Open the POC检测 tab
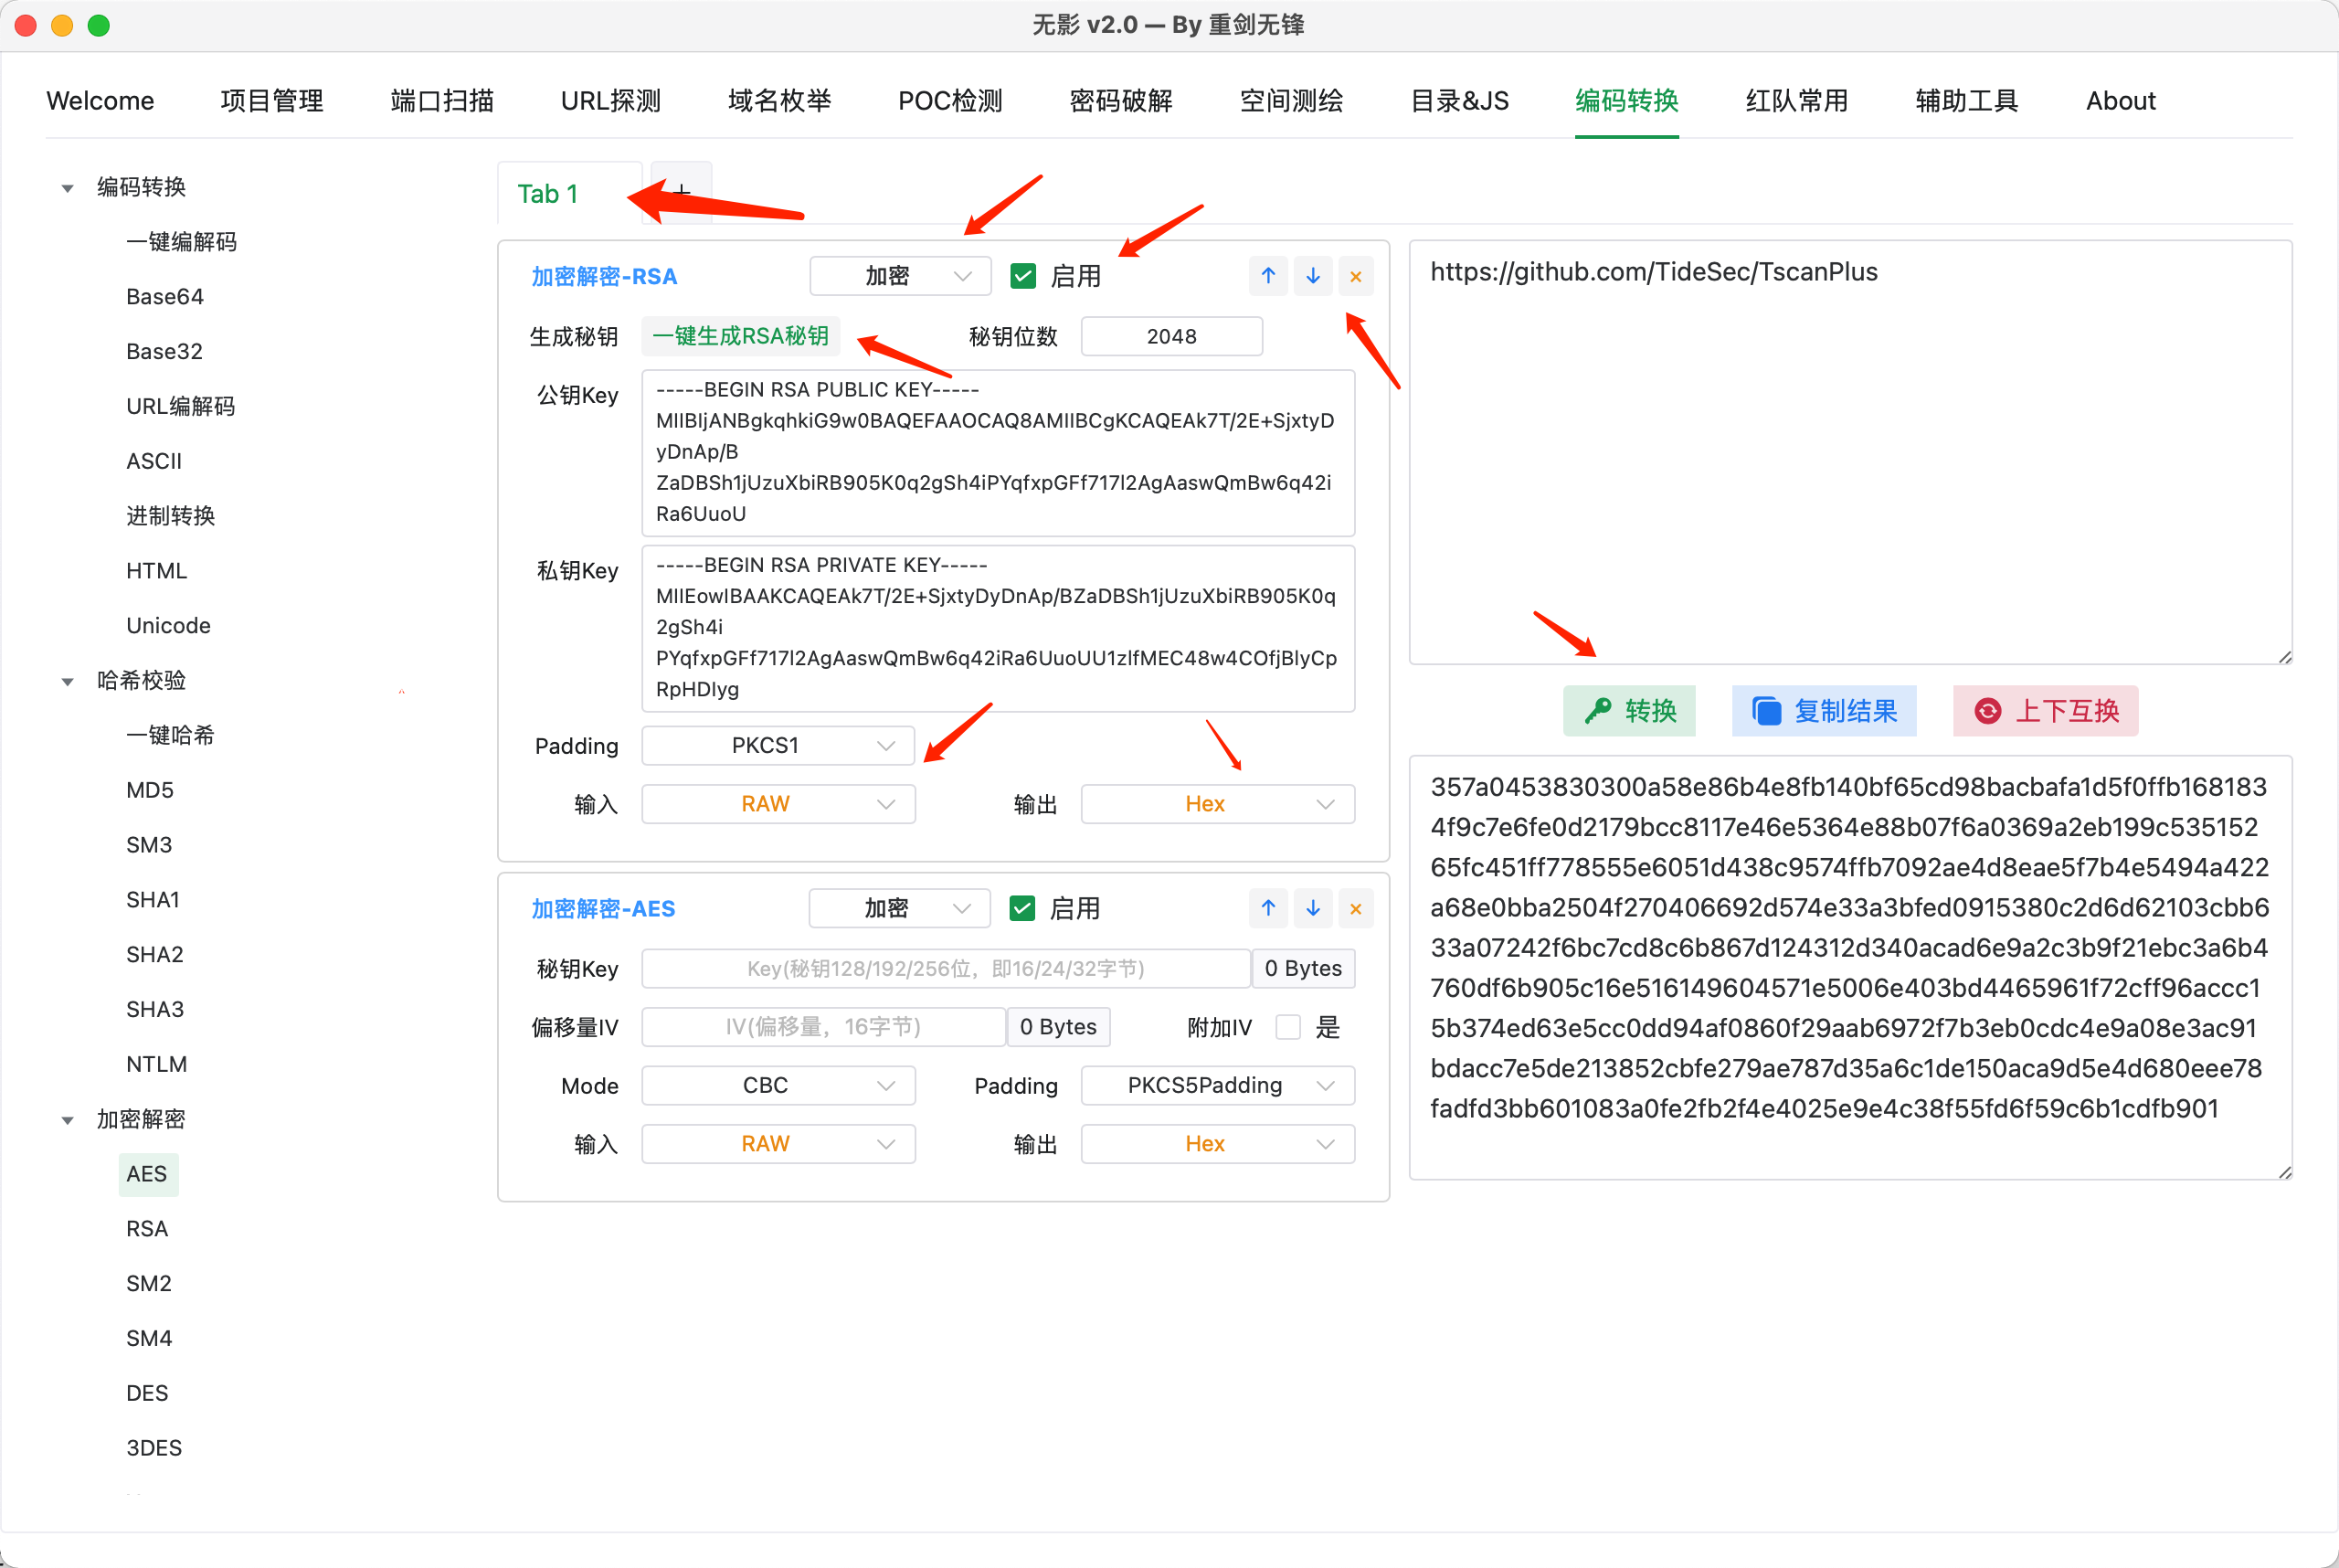Viewport: 2339px width, 1568px height. click(x=949, y=101)
